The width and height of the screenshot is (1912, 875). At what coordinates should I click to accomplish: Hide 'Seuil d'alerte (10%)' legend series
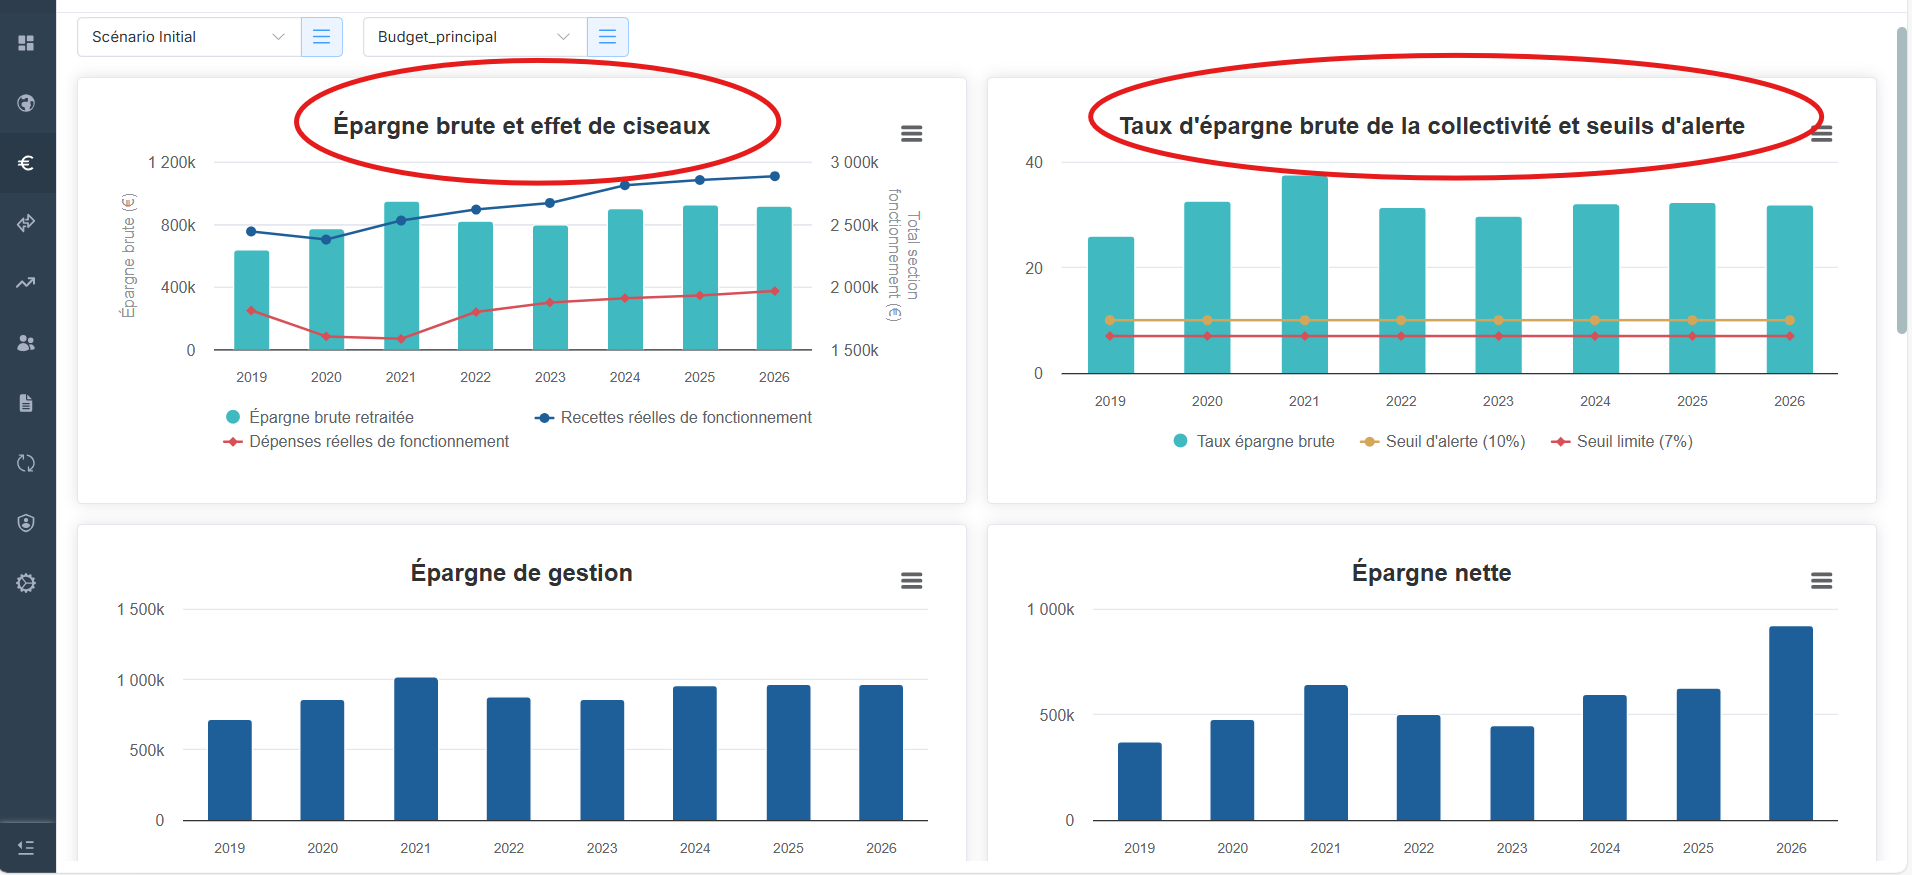point(1454,441)
